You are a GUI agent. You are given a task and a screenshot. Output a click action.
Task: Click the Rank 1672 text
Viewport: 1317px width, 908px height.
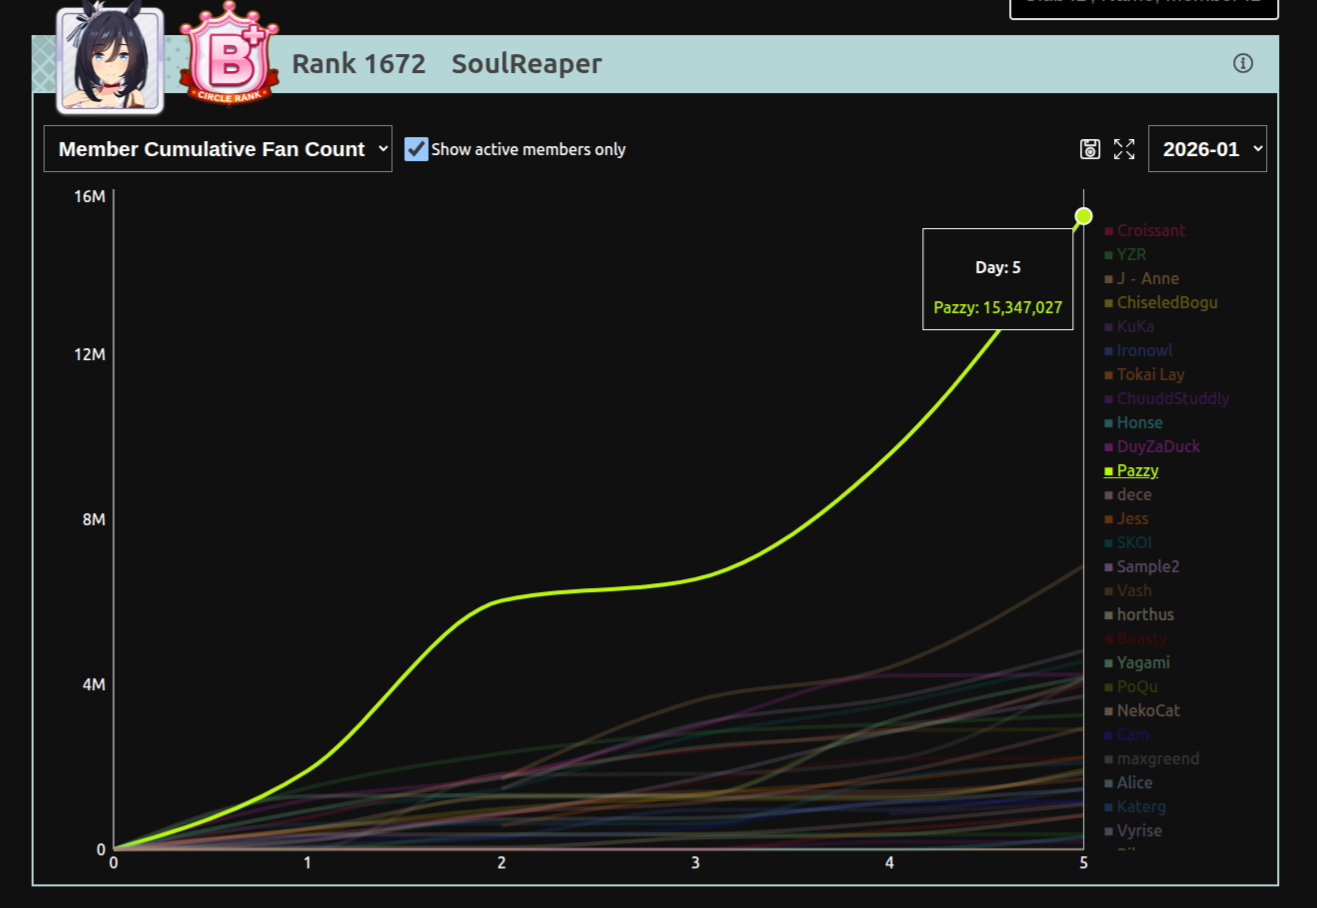[359, 63]
